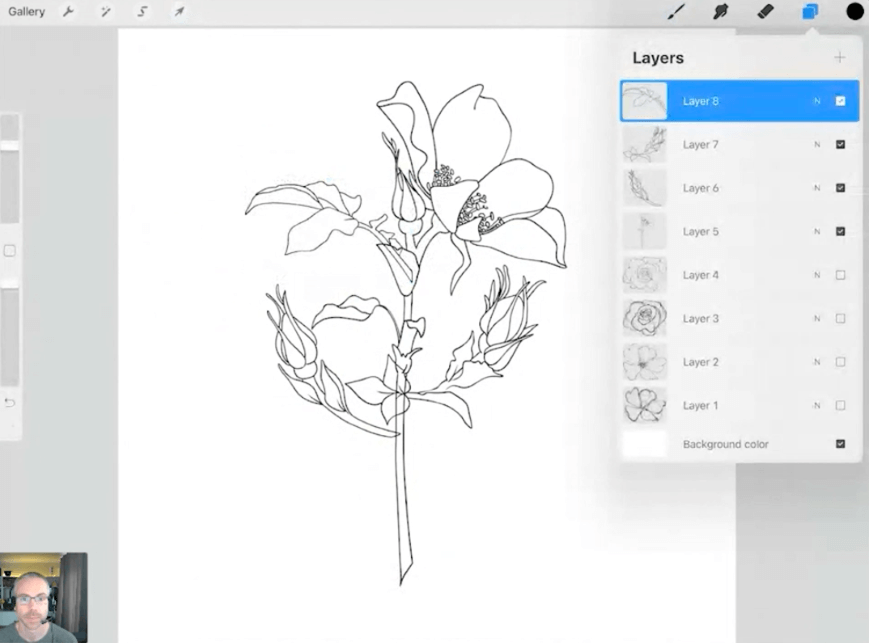The width and height of the screenshot is (869, 643).
Task: Uncheck Layer 5 visibility
Action: pos(840,231)
